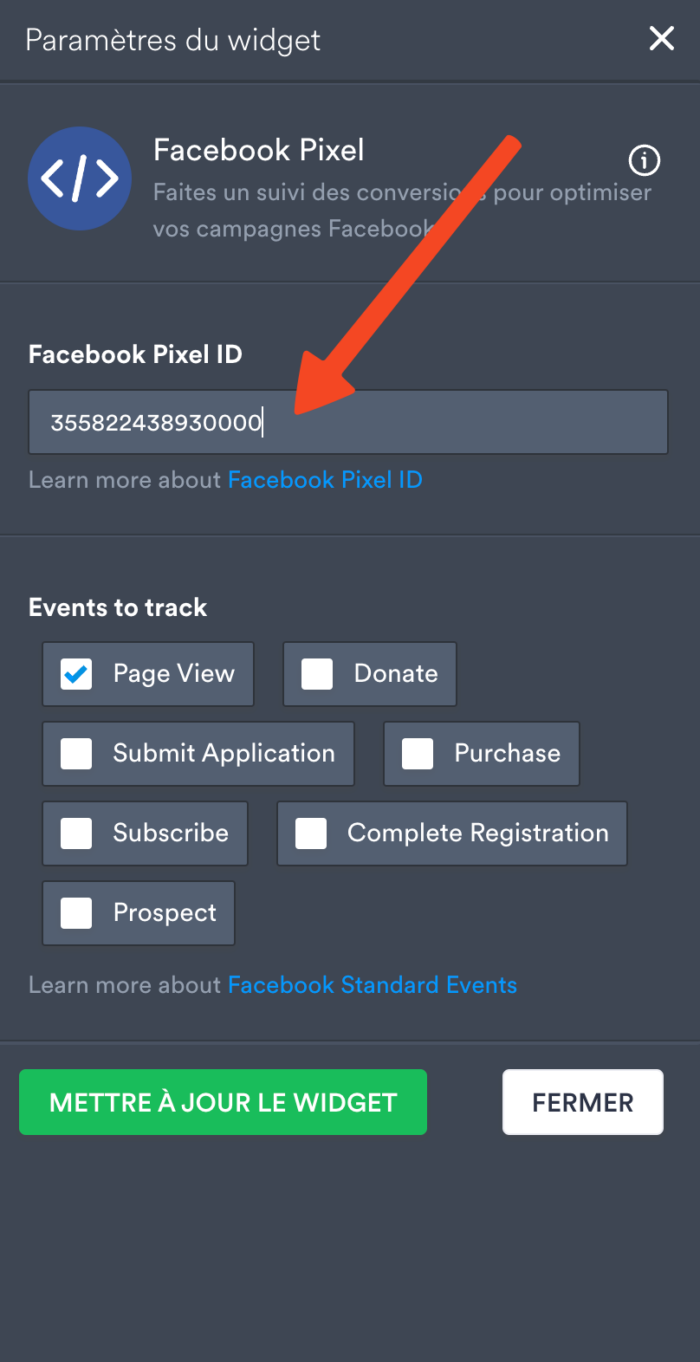Viewport: 700px width, 1362px height.
Task: Check the Subscribe event box
Action: pyautogui.click(x=77, y=833)
